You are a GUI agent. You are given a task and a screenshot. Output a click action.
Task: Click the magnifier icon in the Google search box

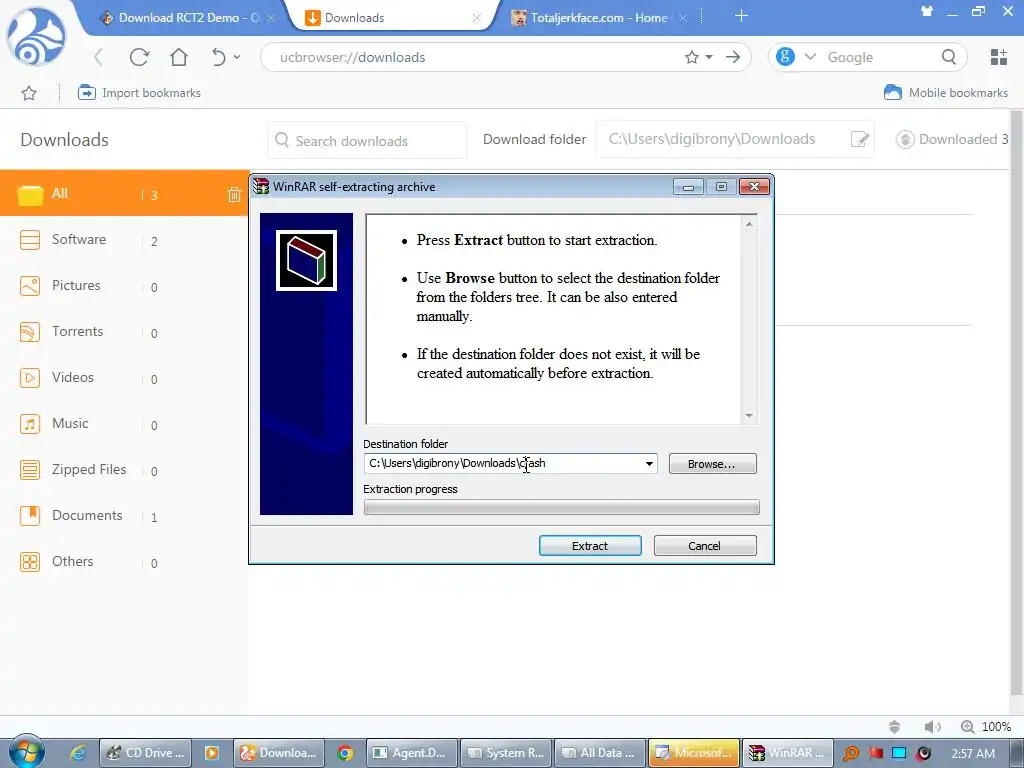click(x=949, y=57)
